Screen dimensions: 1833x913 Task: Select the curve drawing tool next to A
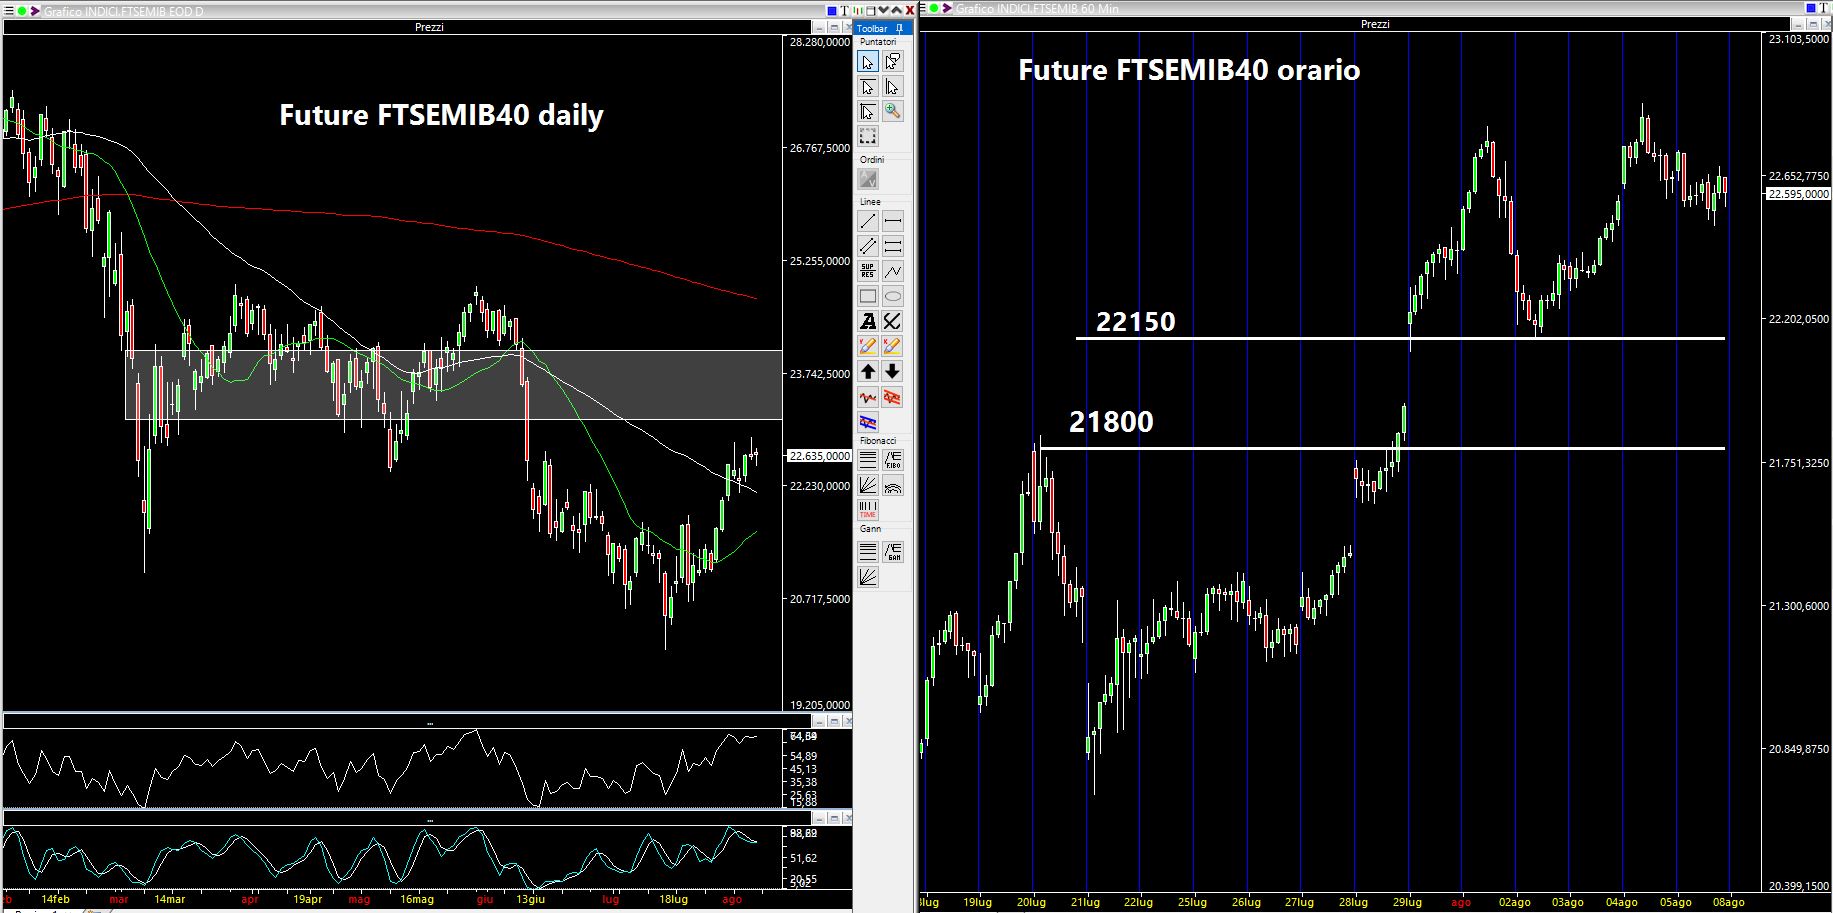tap(893, 321)
